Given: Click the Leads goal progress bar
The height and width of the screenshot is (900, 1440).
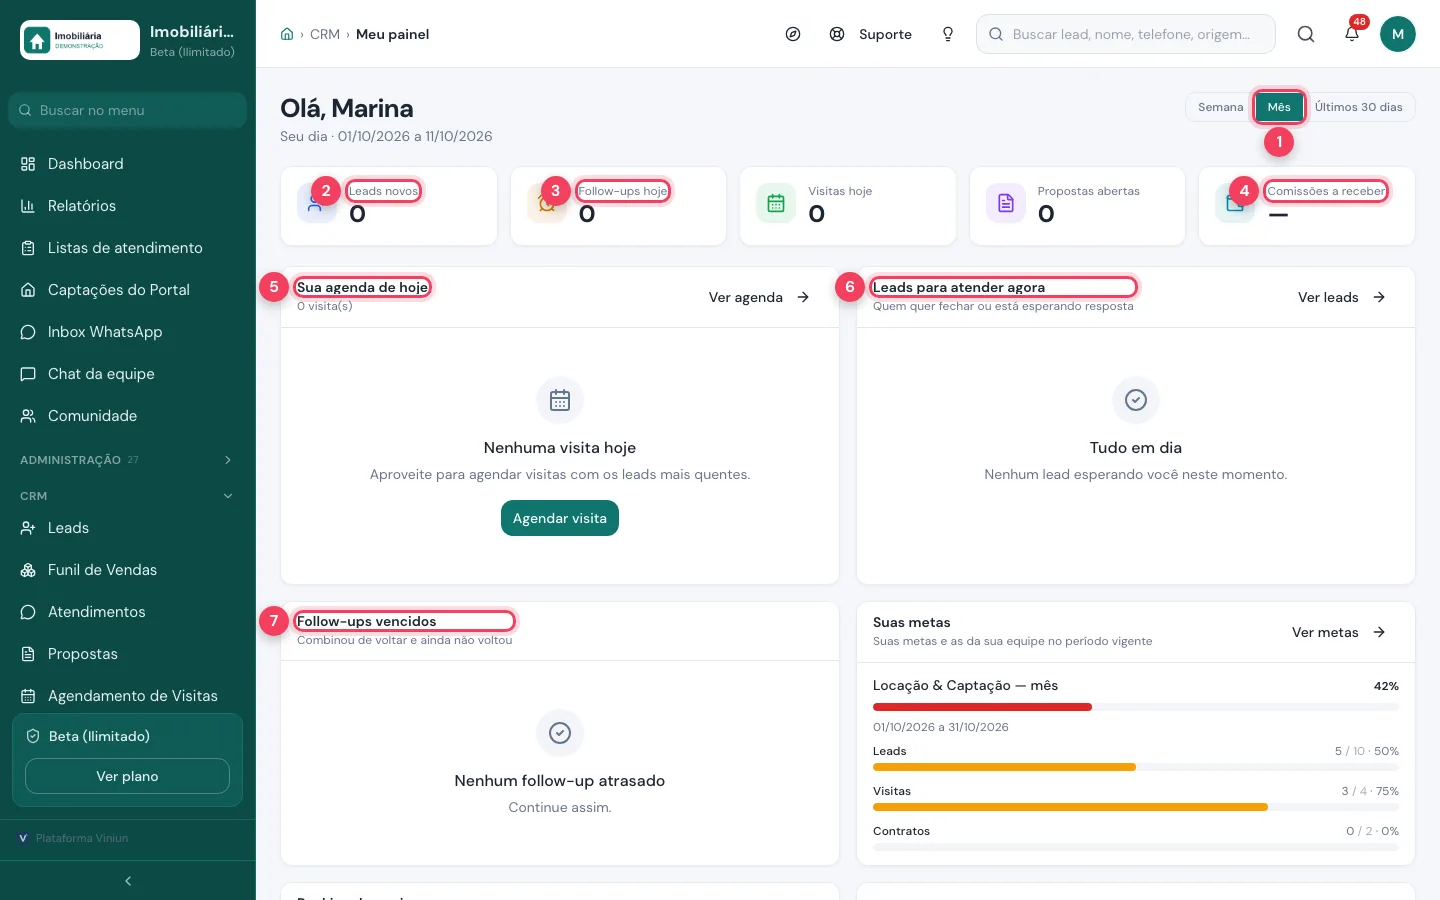Looking at the screenshot, I should (1136, 767).
